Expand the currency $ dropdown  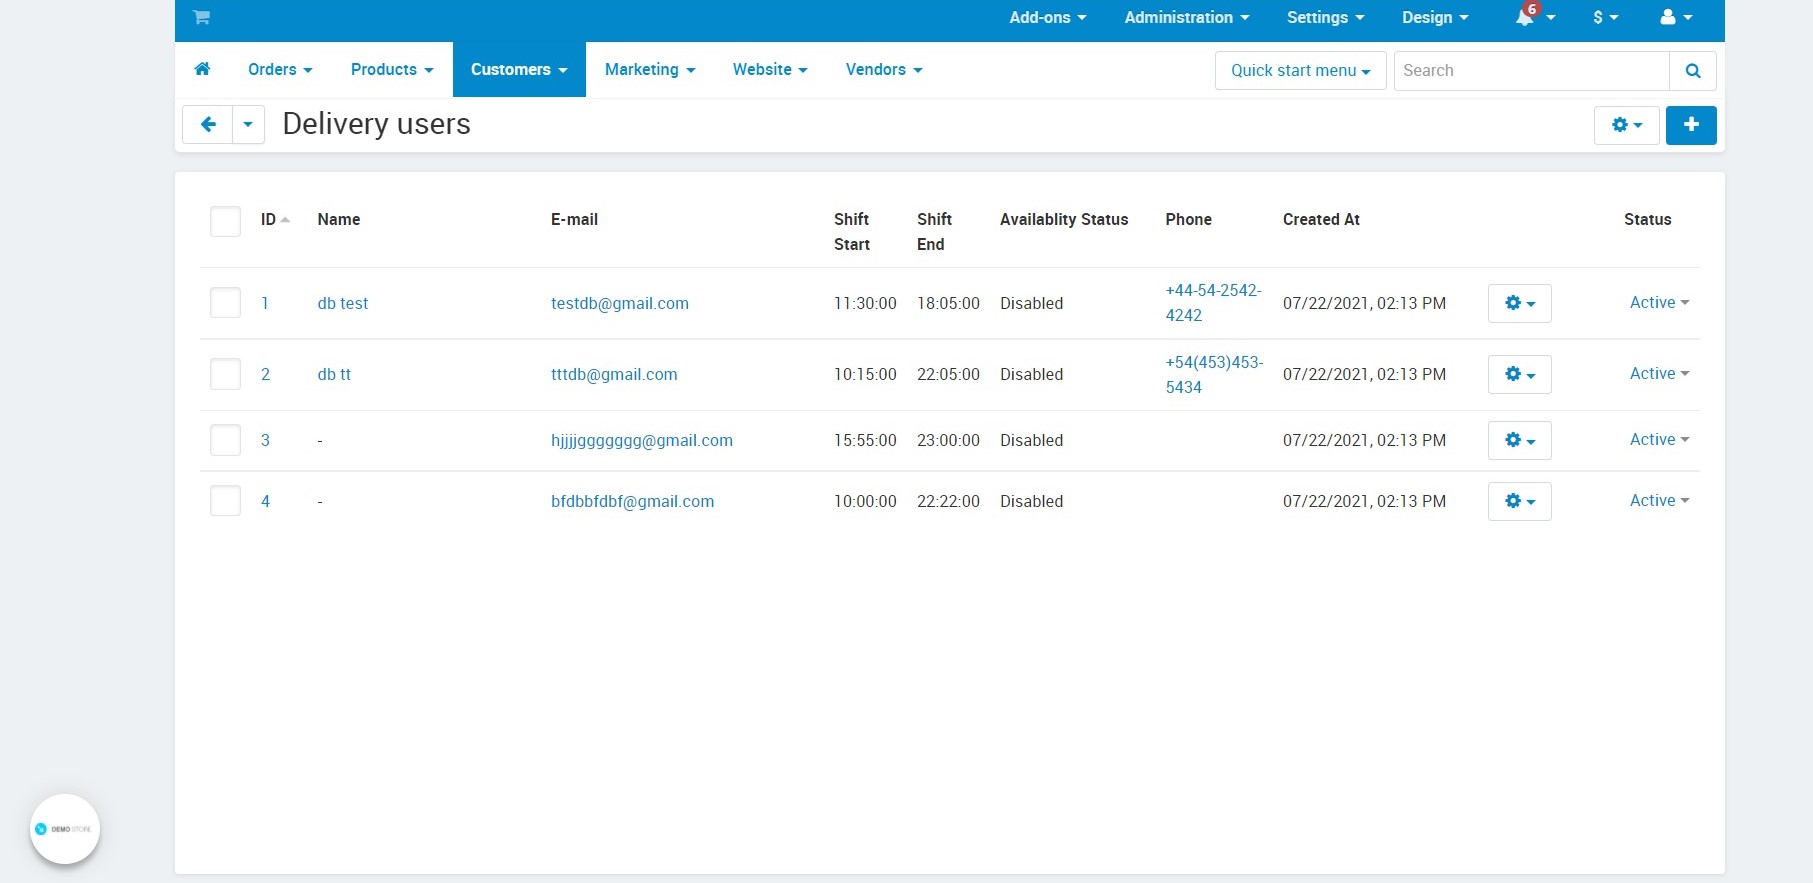pyautogui.click(x=1605, y=17)
